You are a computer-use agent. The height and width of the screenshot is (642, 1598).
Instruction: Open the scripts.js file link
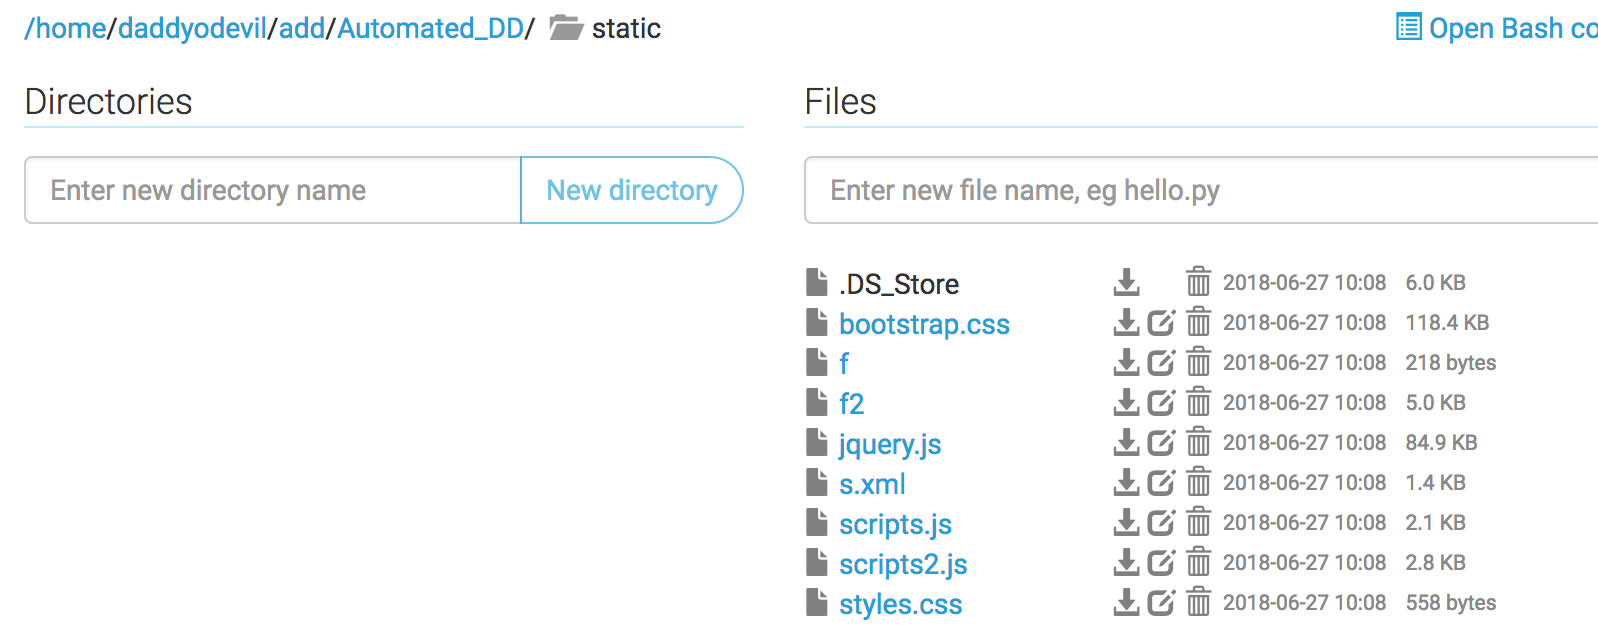[x=895, y=524]
